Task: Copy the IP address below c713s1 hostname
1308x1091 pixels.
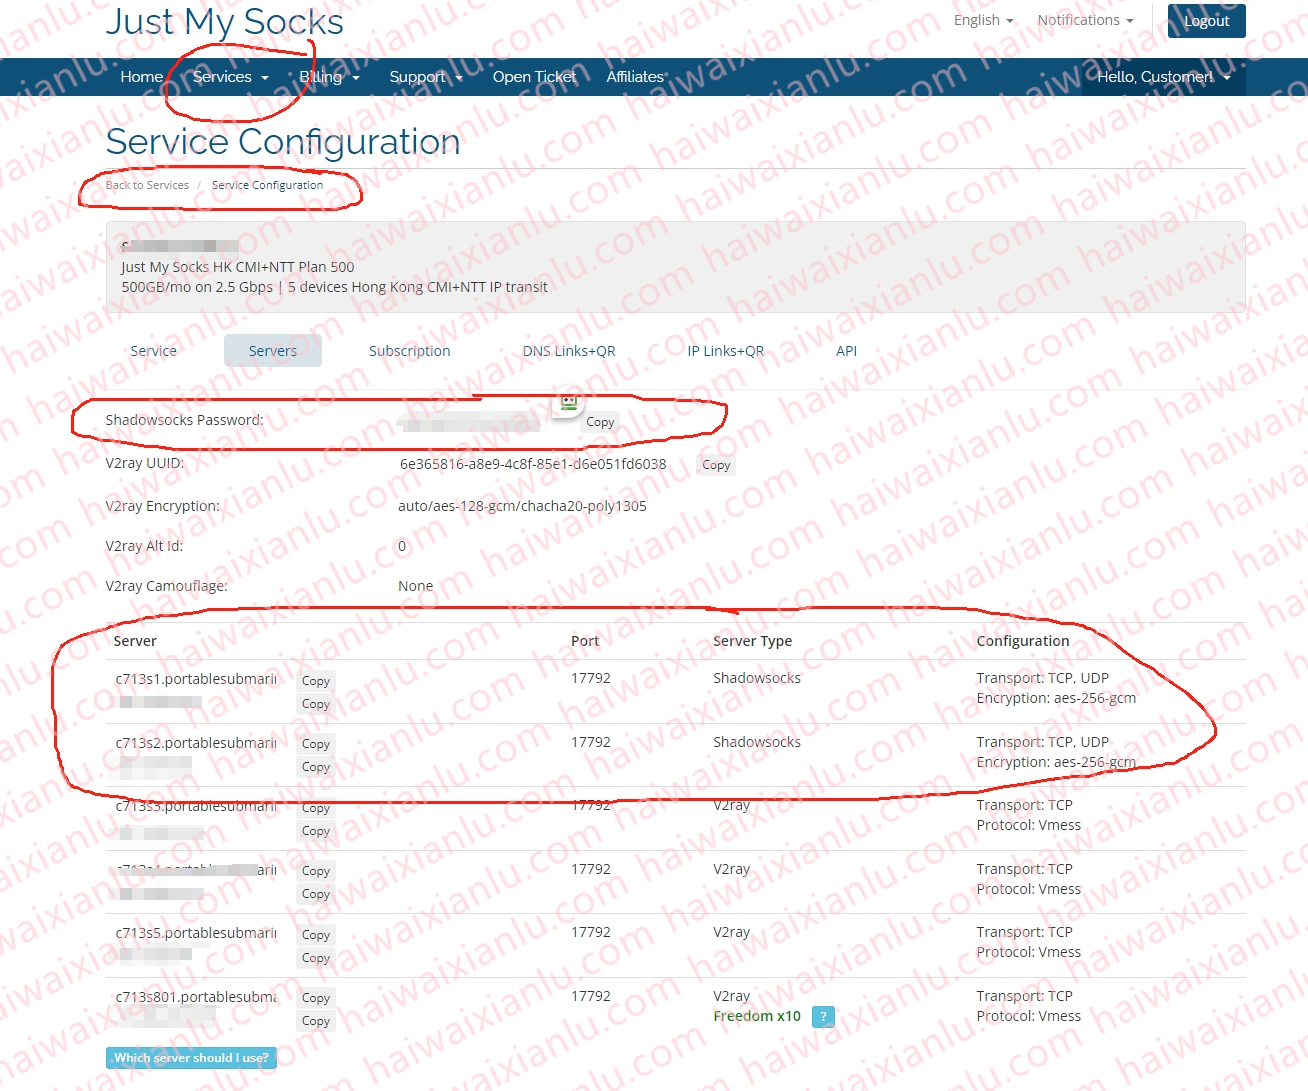Action: tap(315, 704)
